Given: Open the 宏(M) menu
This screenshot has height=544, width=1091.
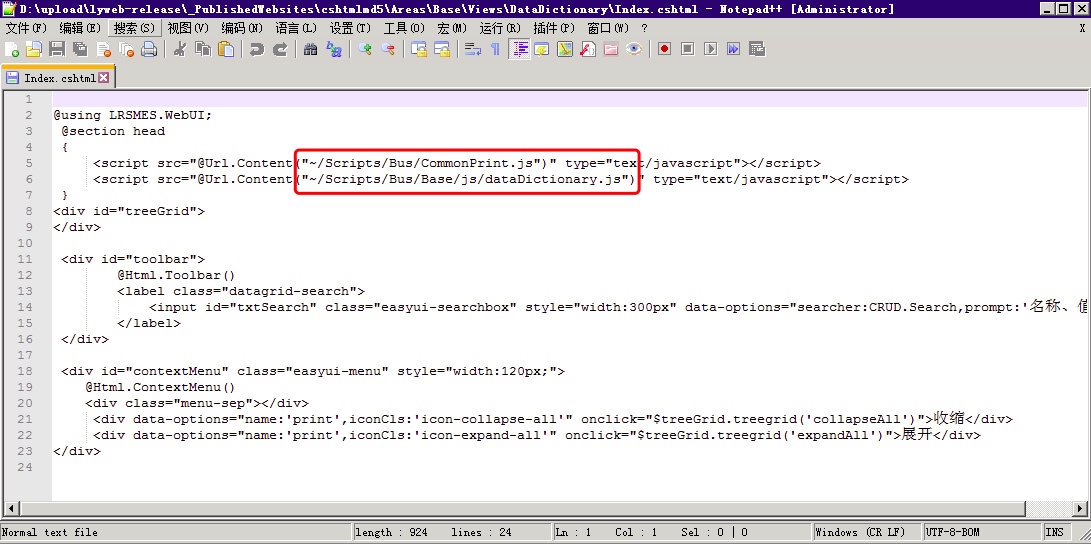Looking at the screenshot, I should (452, 29).
